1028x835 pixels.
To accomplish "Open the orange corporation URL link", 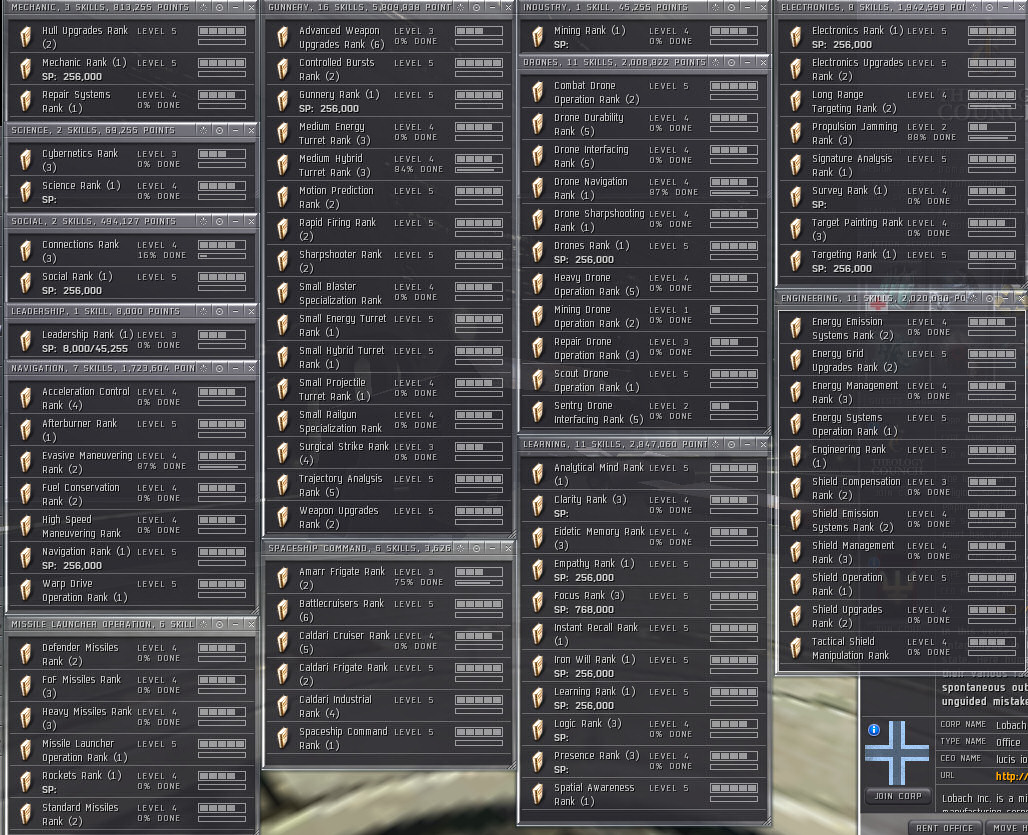I will (x=1011, y=776).
